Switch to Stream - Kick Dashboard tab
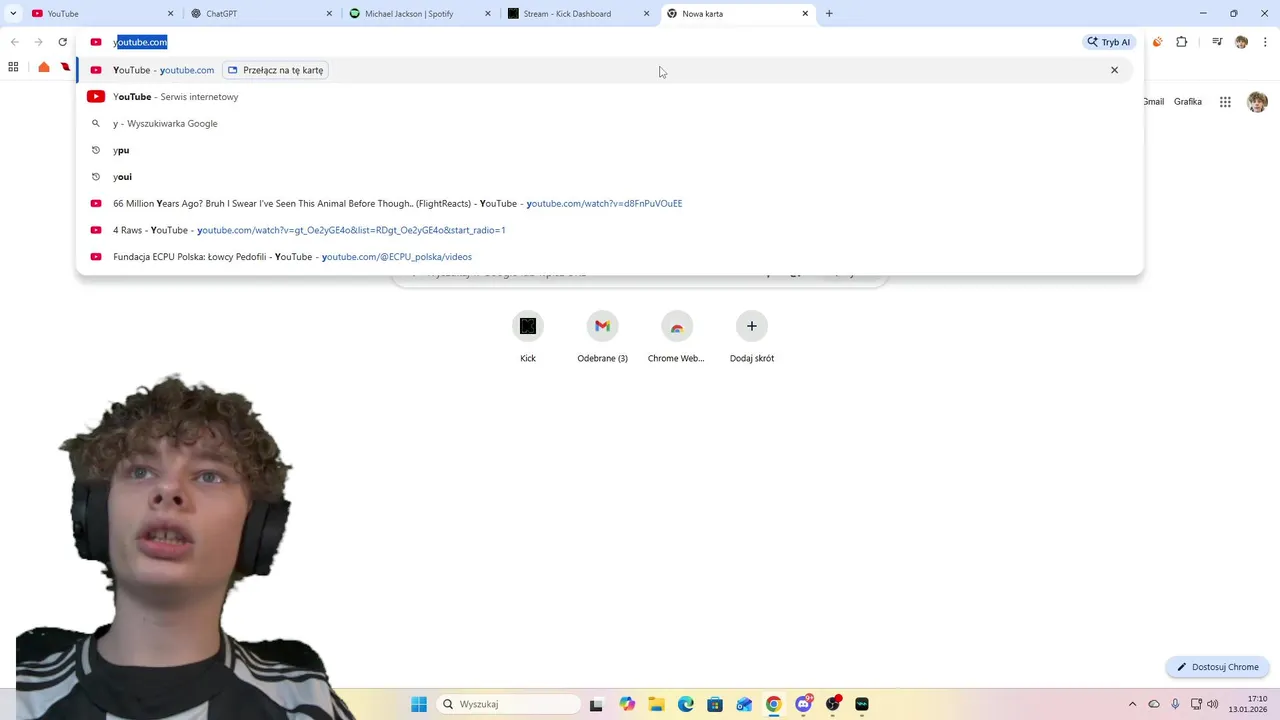Viewport: 1280px width, 720px height. coord(578,14)
